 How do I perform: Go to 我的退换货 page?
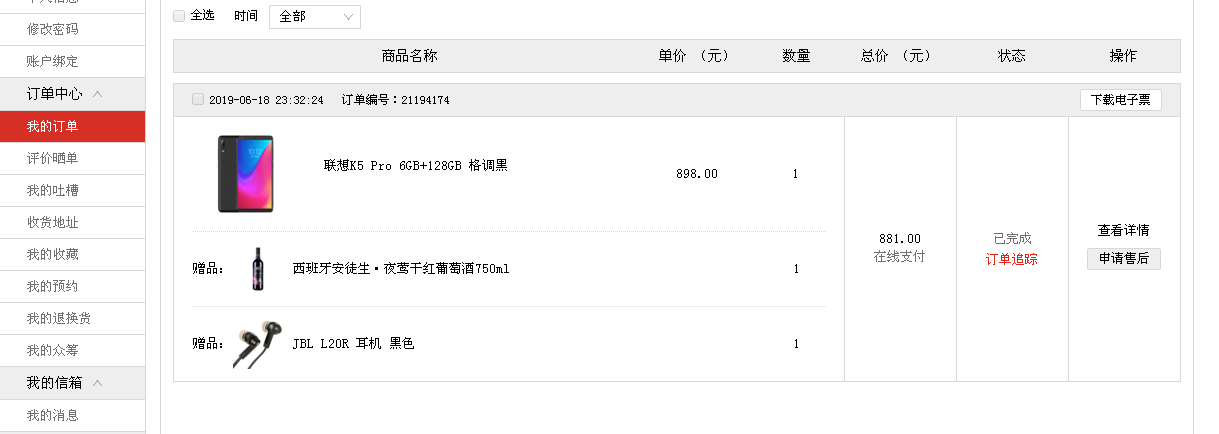[59, 318]
